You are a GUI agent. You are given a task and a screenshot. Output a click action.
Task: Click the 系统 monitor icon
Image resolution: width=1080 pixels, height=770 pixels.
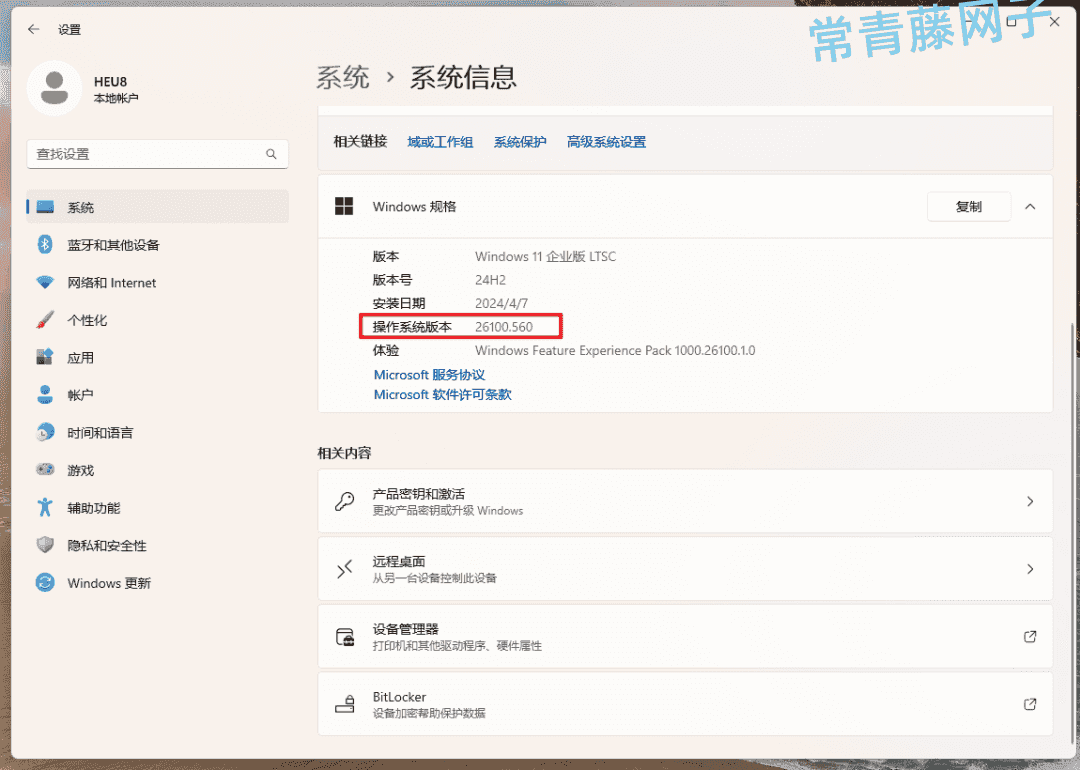(x=45, y=207)
